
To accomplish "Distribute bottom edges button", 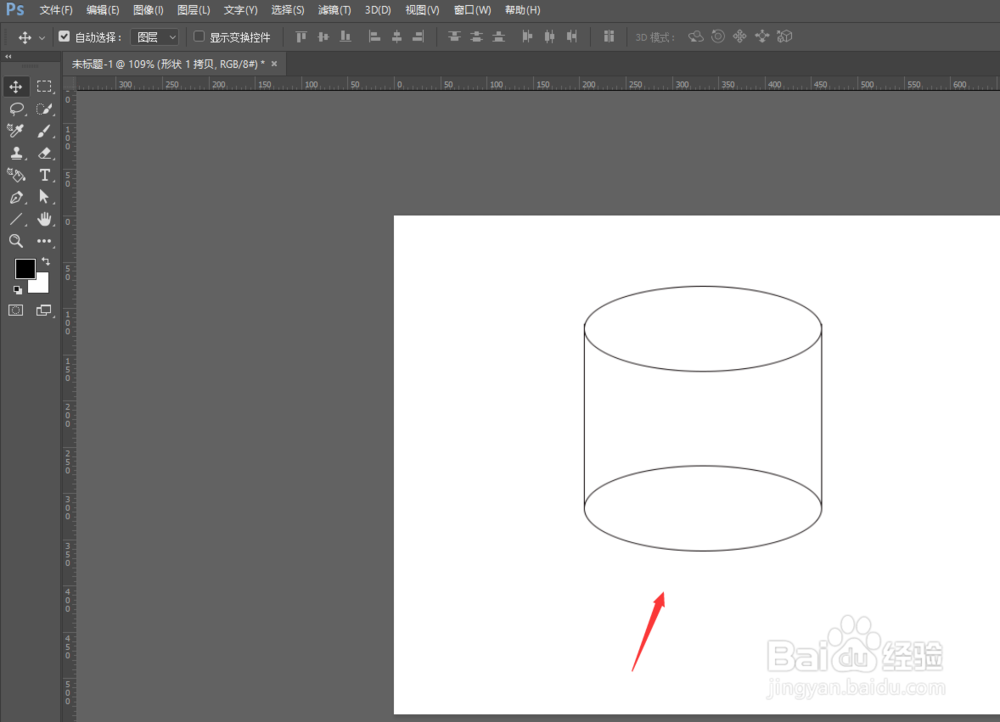I will (499, 36).
